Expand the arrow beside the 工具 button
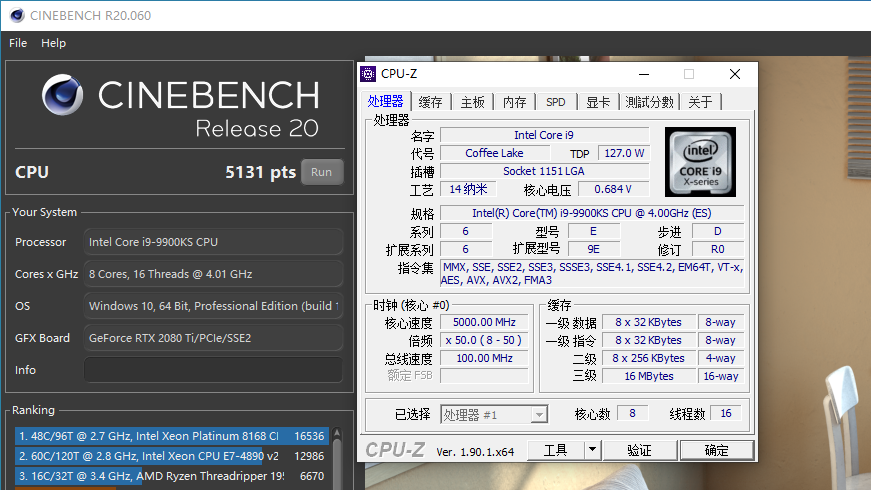 (592, 450)
